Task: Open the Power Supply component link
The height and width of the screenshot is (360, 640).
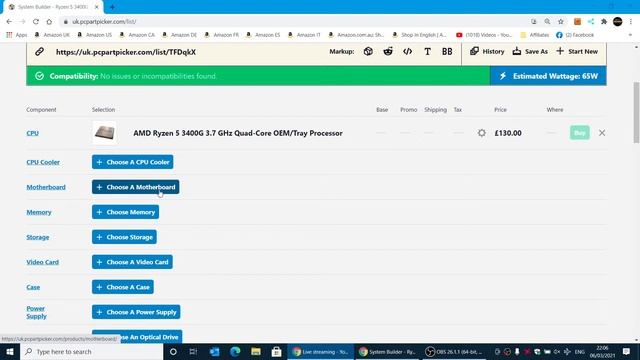Action: point(36,312)
